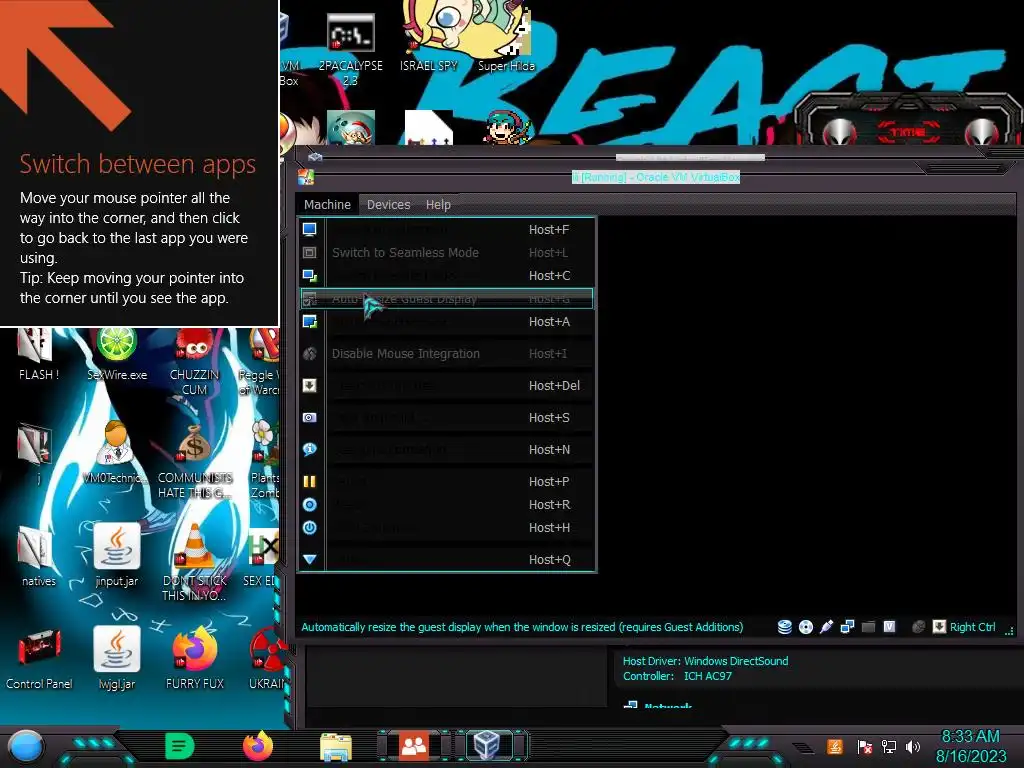
Task: Click Host Driver: Windows DirectSound text
Action: pyautogui.click(x=705, y=661)
